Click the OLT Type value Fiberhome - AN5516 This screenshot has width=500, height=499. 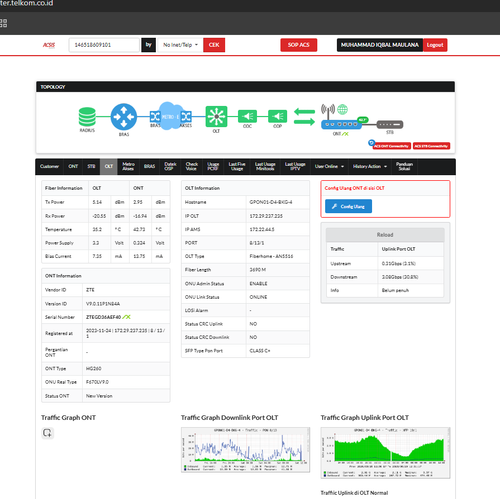click(271, 256)
